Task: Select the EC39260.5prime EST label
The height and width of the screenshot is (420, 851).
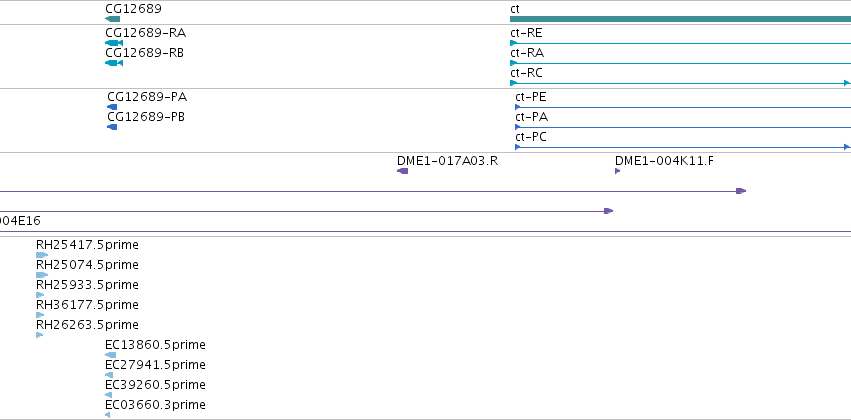Action: coord(155,385)
